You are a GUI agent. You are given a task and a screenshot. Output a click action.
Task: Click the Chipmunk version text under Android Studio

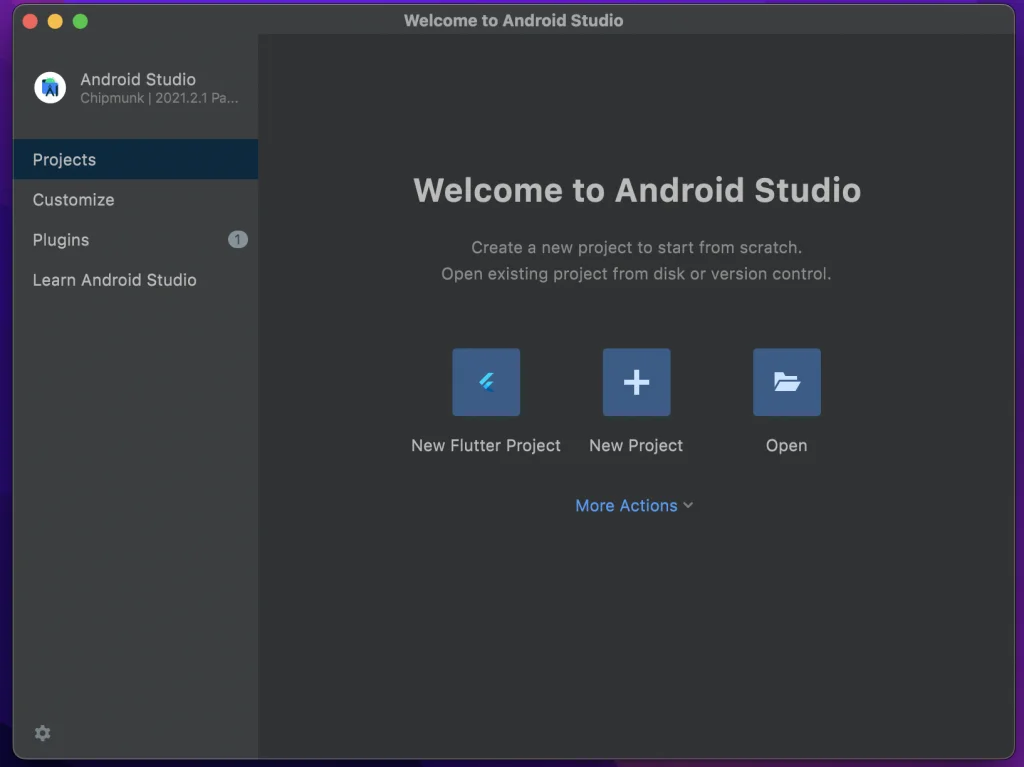pyautogui.click(x=159, y=99)
